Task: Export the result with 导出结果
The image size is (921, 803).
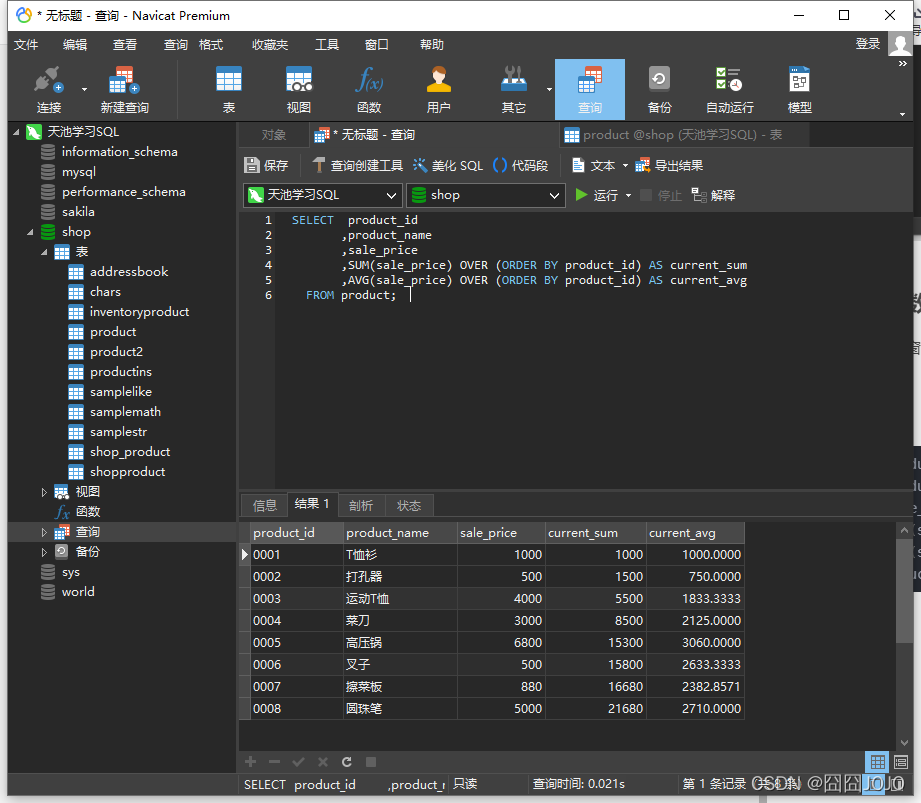Action: 669,166
